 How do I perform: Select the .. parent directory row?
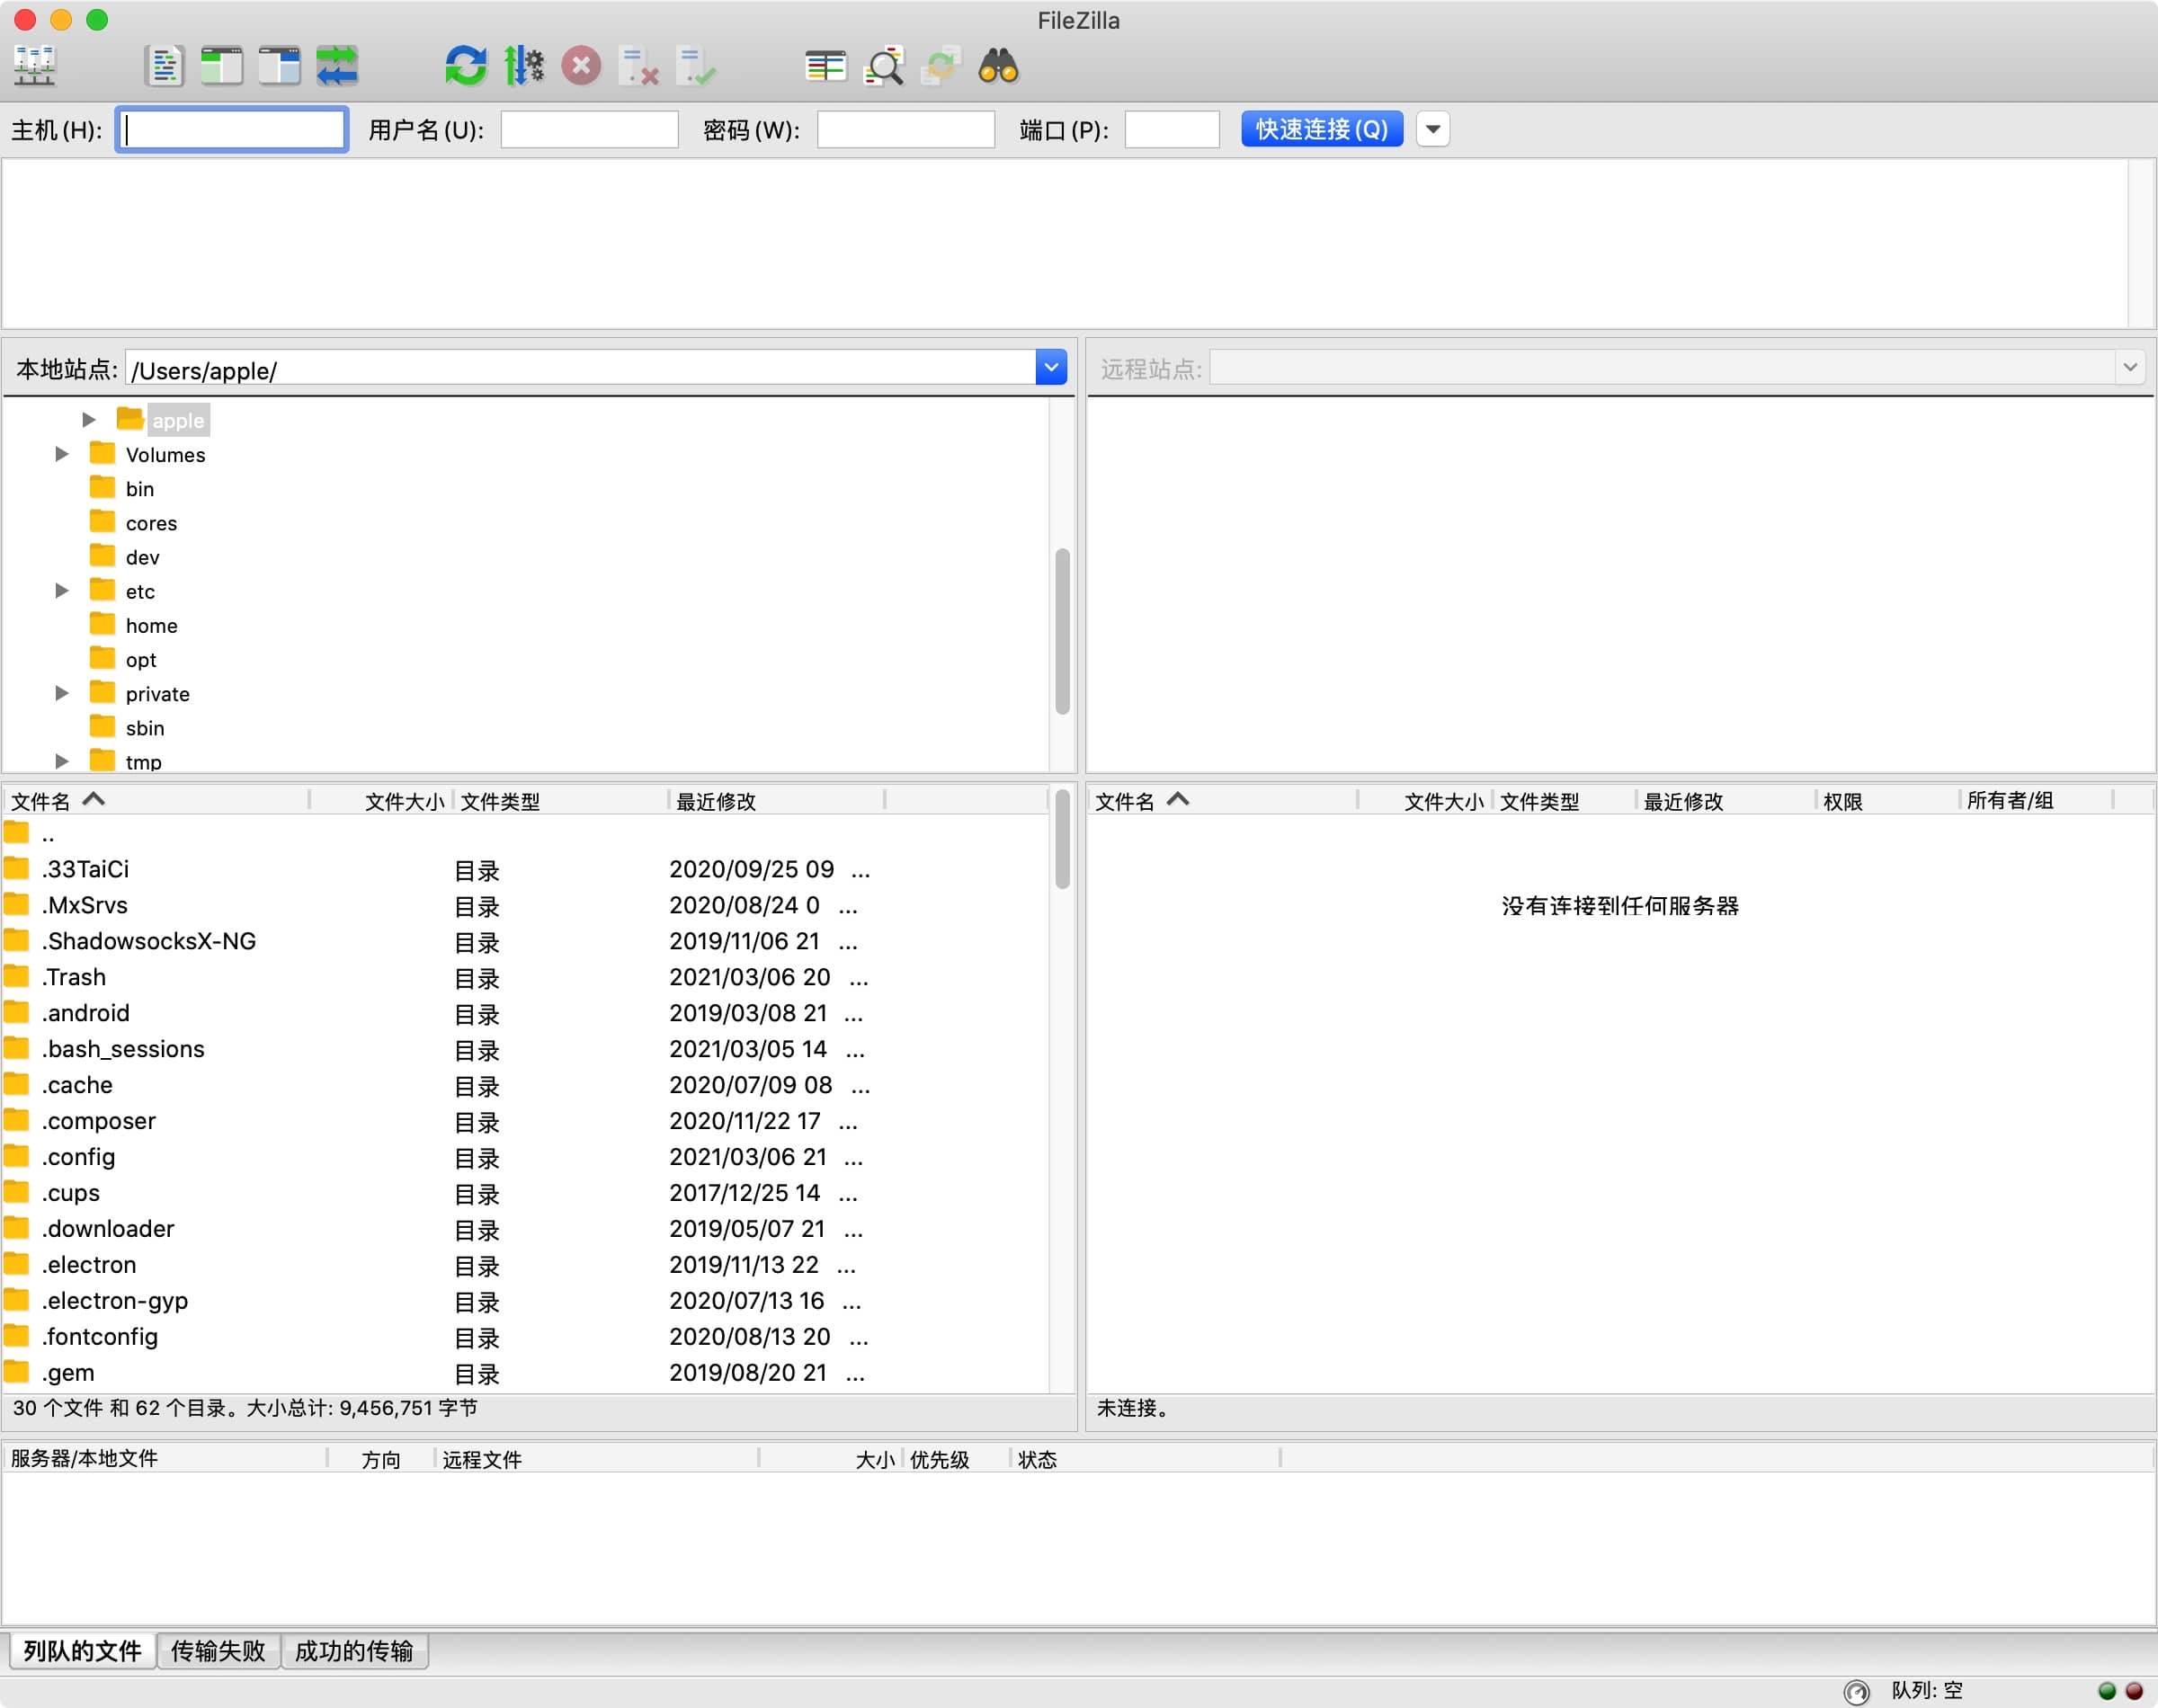[525, 834]
